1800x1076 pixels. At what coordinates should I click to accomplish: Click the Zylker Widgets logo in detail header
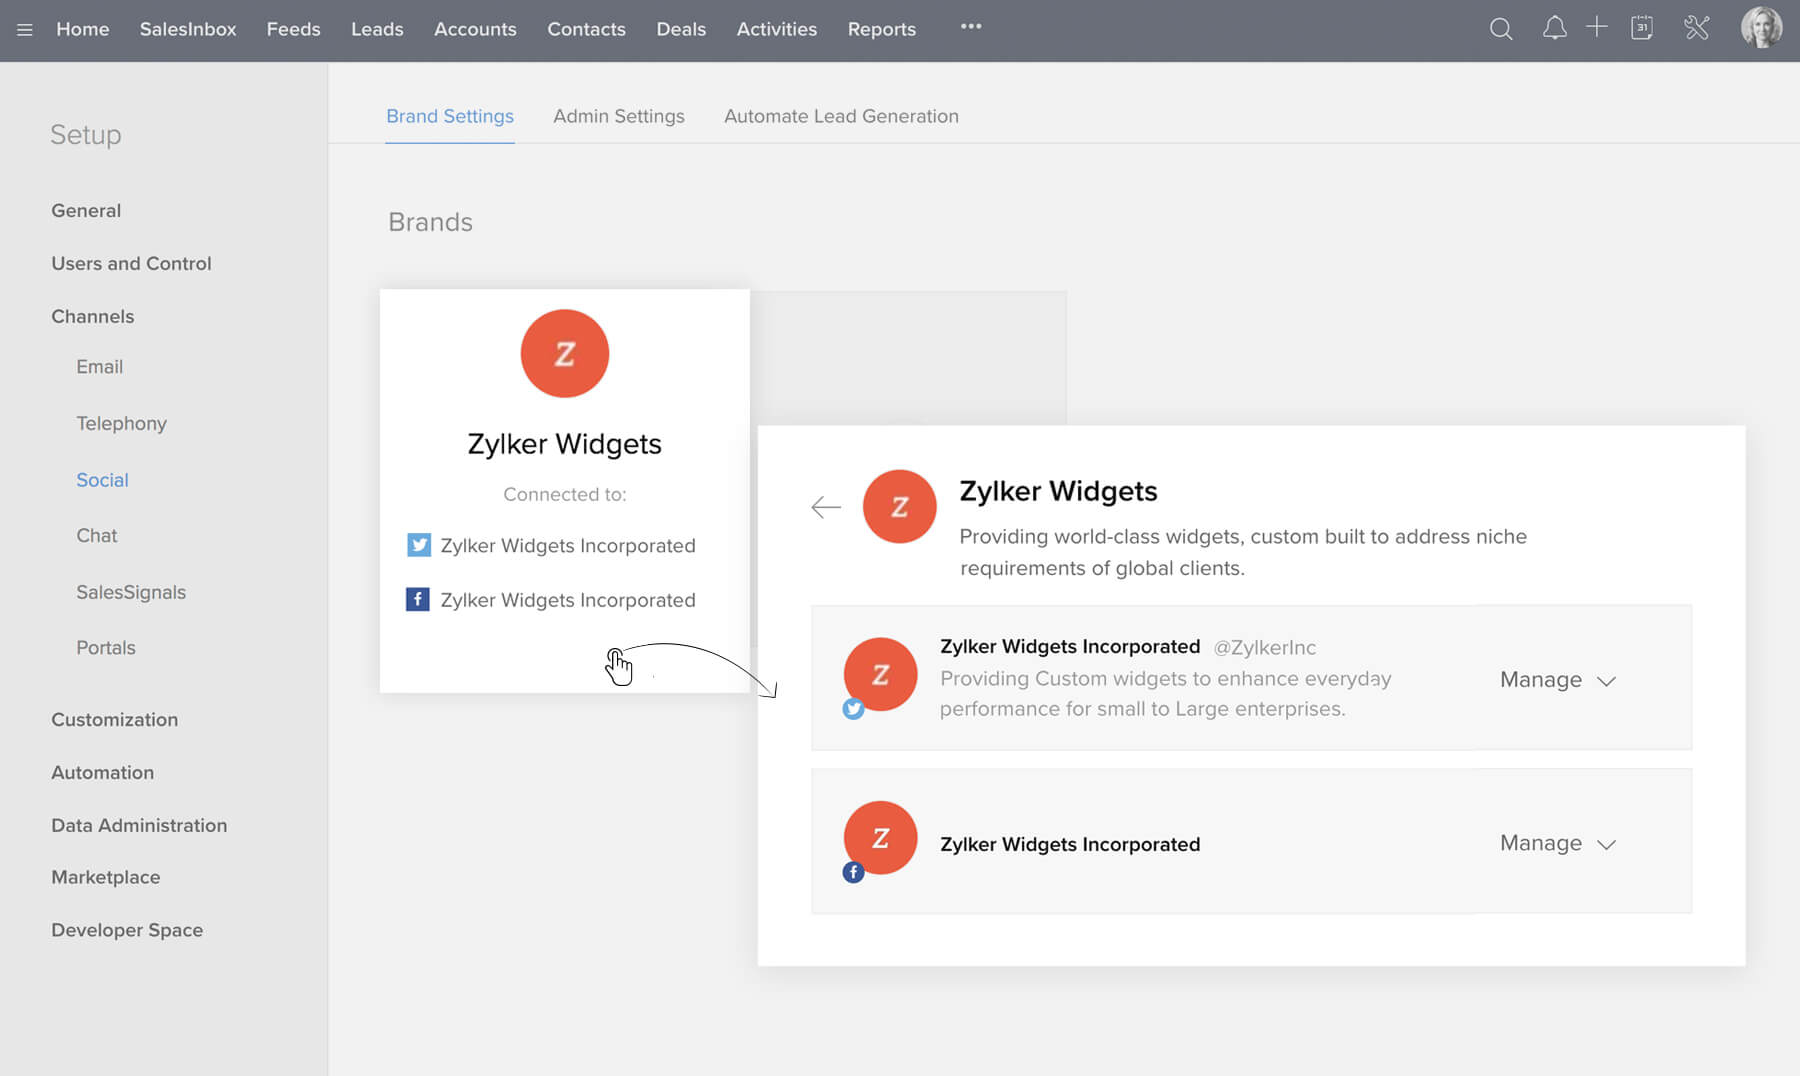point(900,507)
